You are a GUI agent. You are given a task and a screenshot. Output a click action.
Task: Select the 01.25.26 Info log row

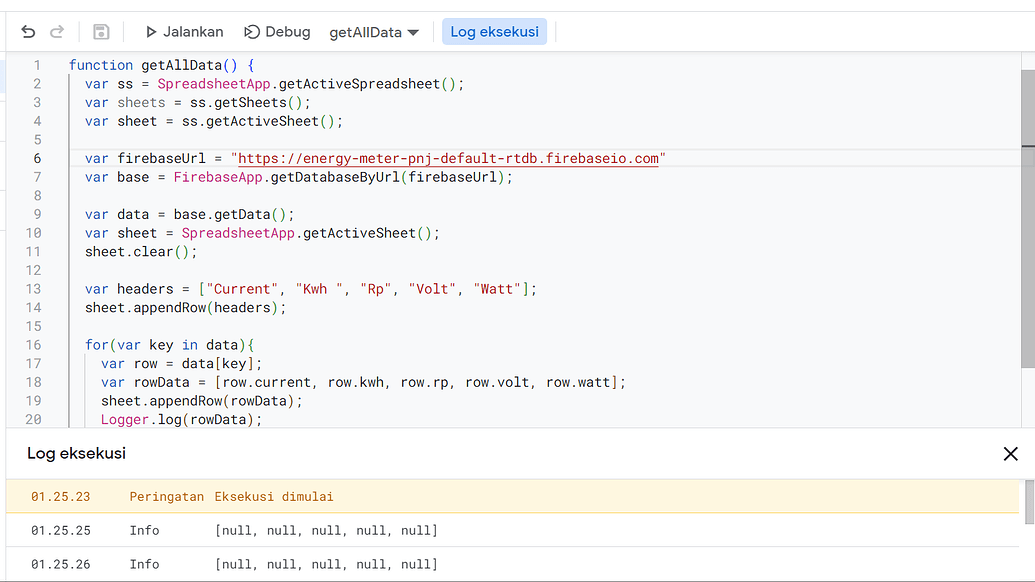(x=326, y=564)
